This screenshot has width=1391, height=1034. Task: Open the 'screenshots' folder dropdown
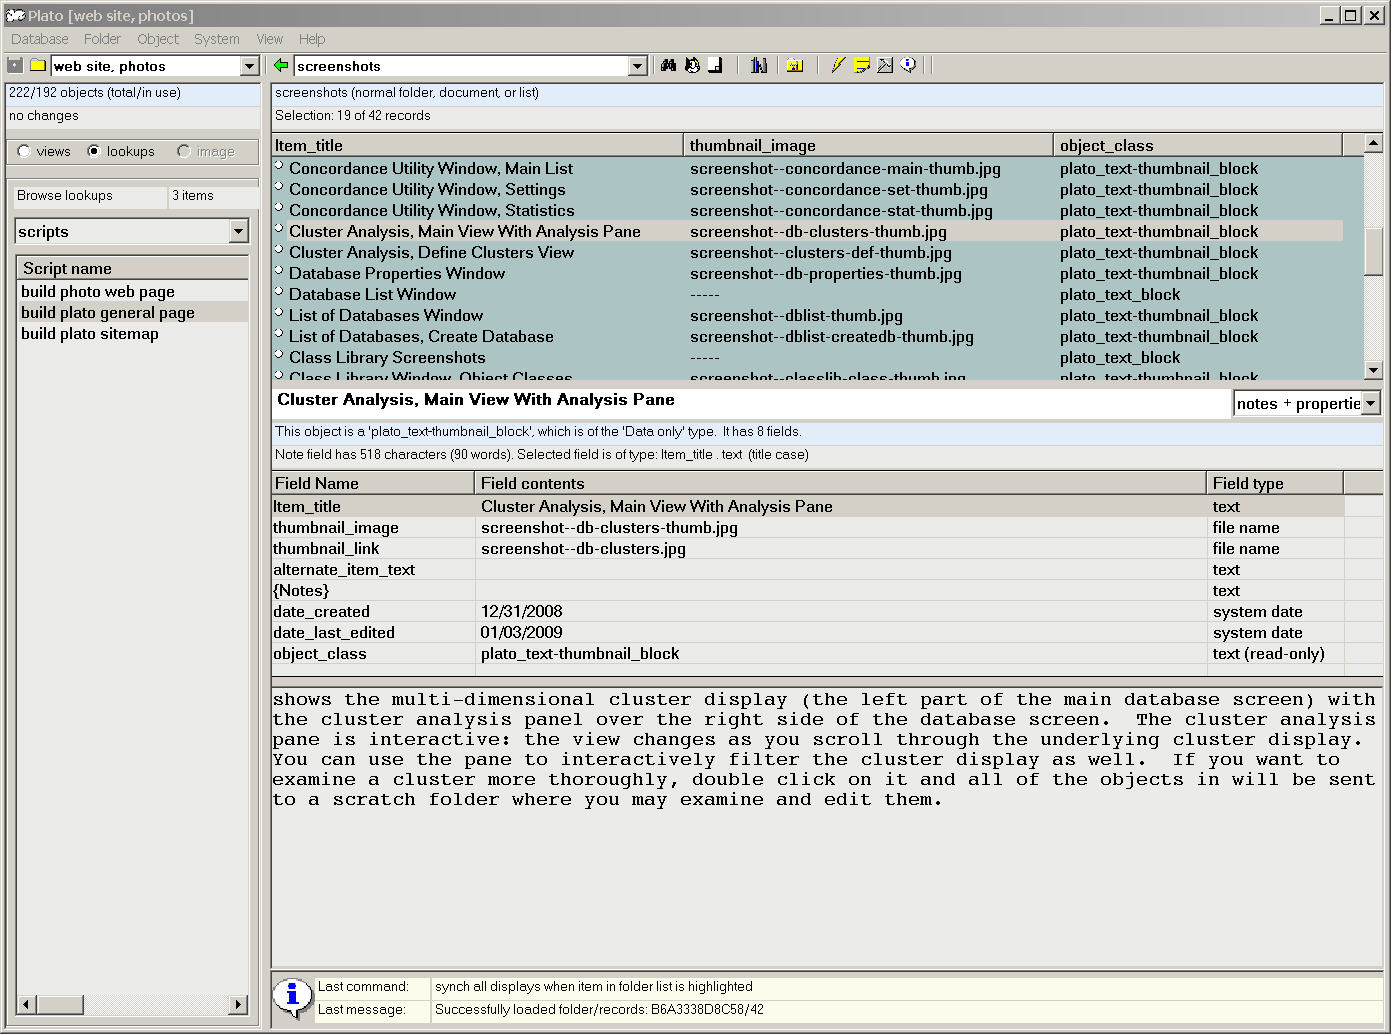pyautogui.click(x=637, y=65)
